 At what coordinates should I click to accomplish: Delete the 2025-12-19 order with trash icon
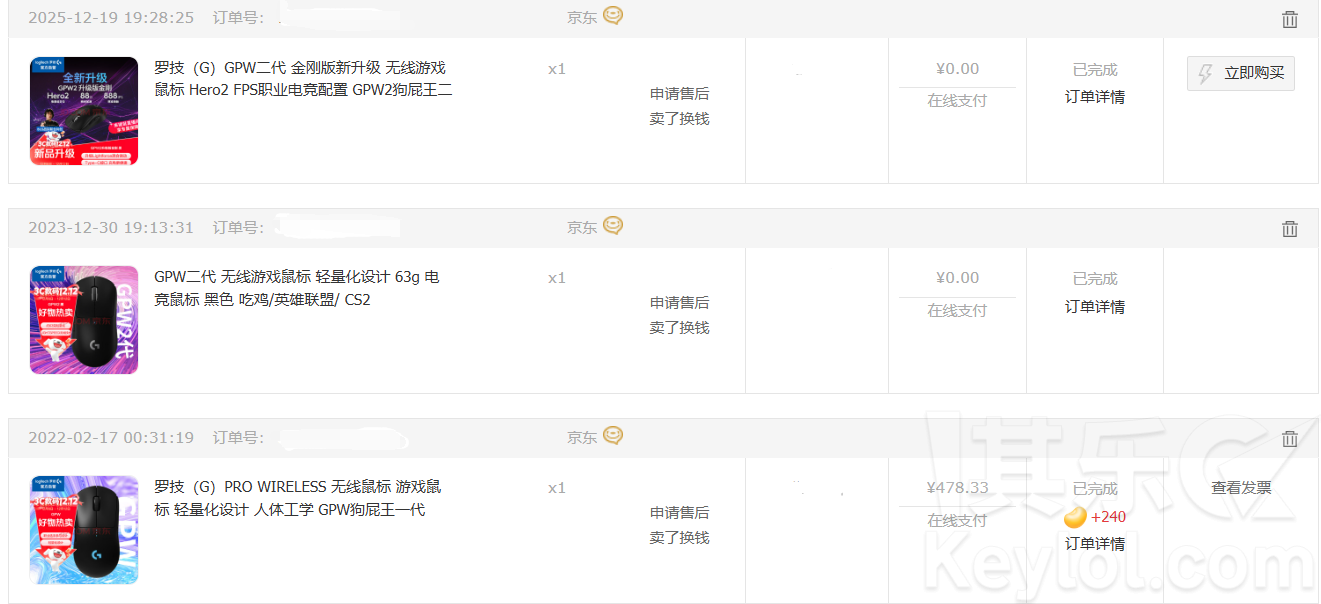pos(1290,19)
